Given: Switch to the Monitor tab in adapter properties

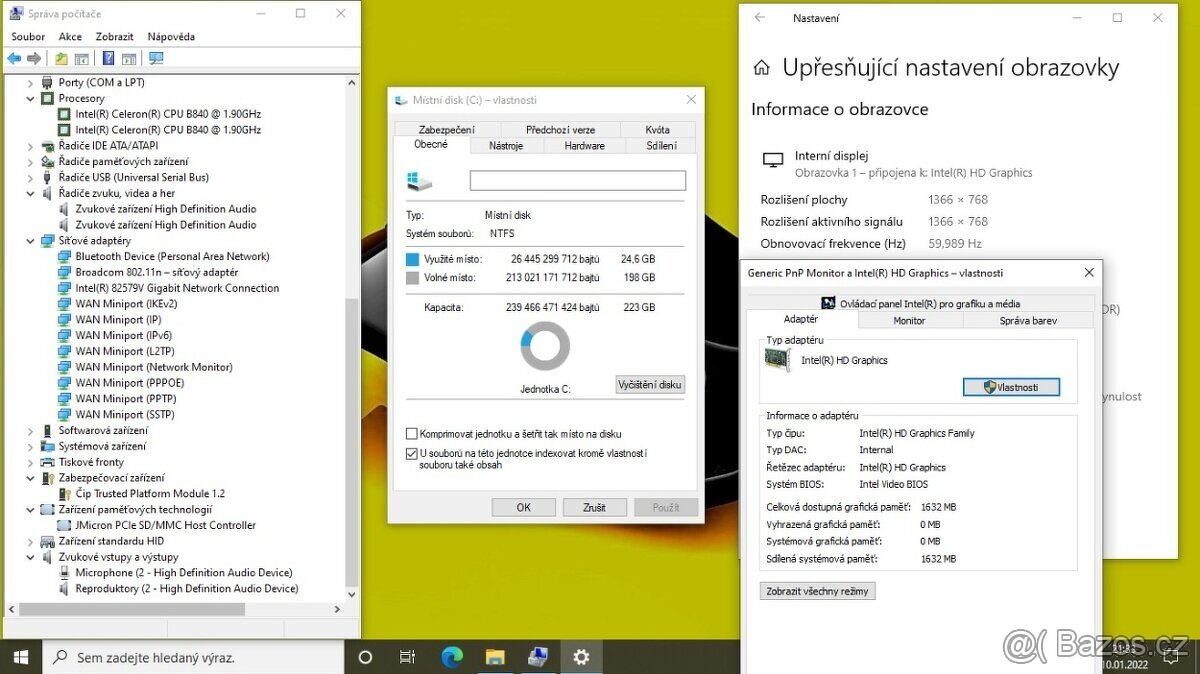Looking at the screenshot, I should click(x=908, y=320).
